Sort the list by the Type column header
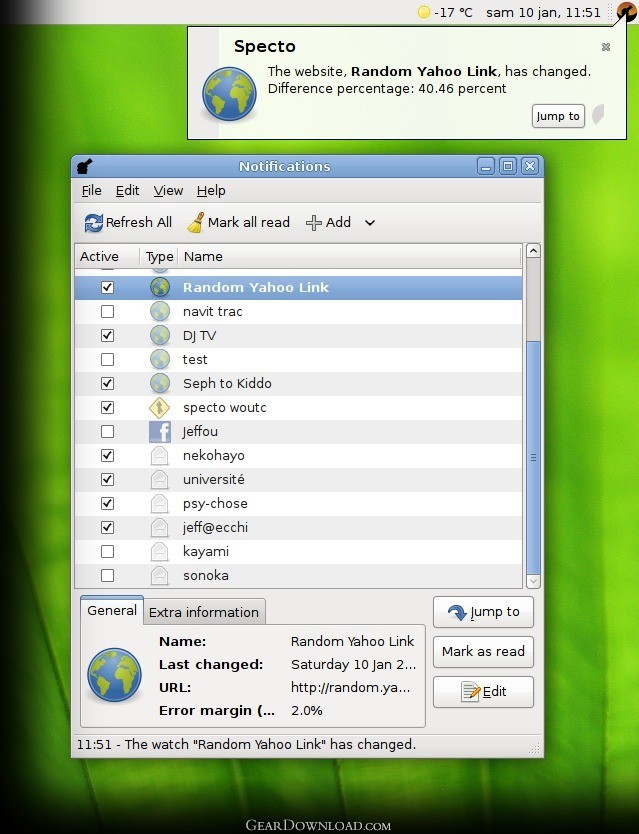639x834 pixels. point(159,256)
